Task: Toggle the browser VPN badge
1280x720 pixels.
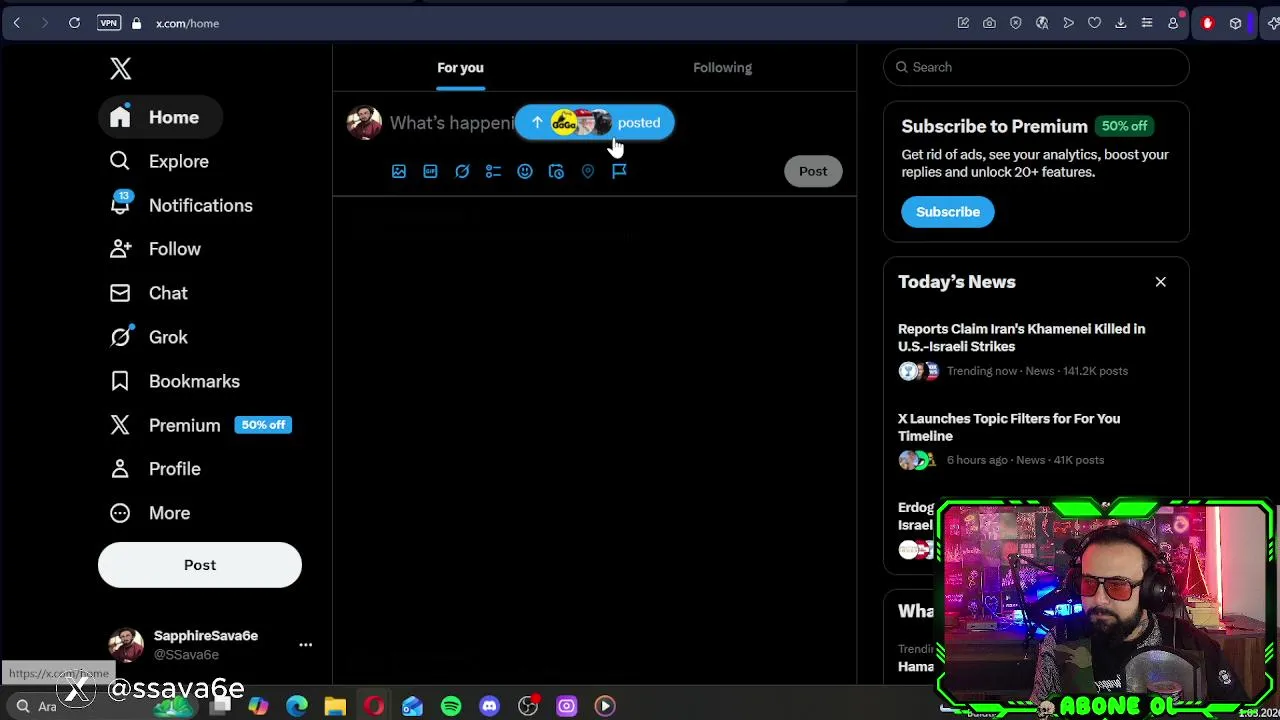Action: tap(108, 23)
